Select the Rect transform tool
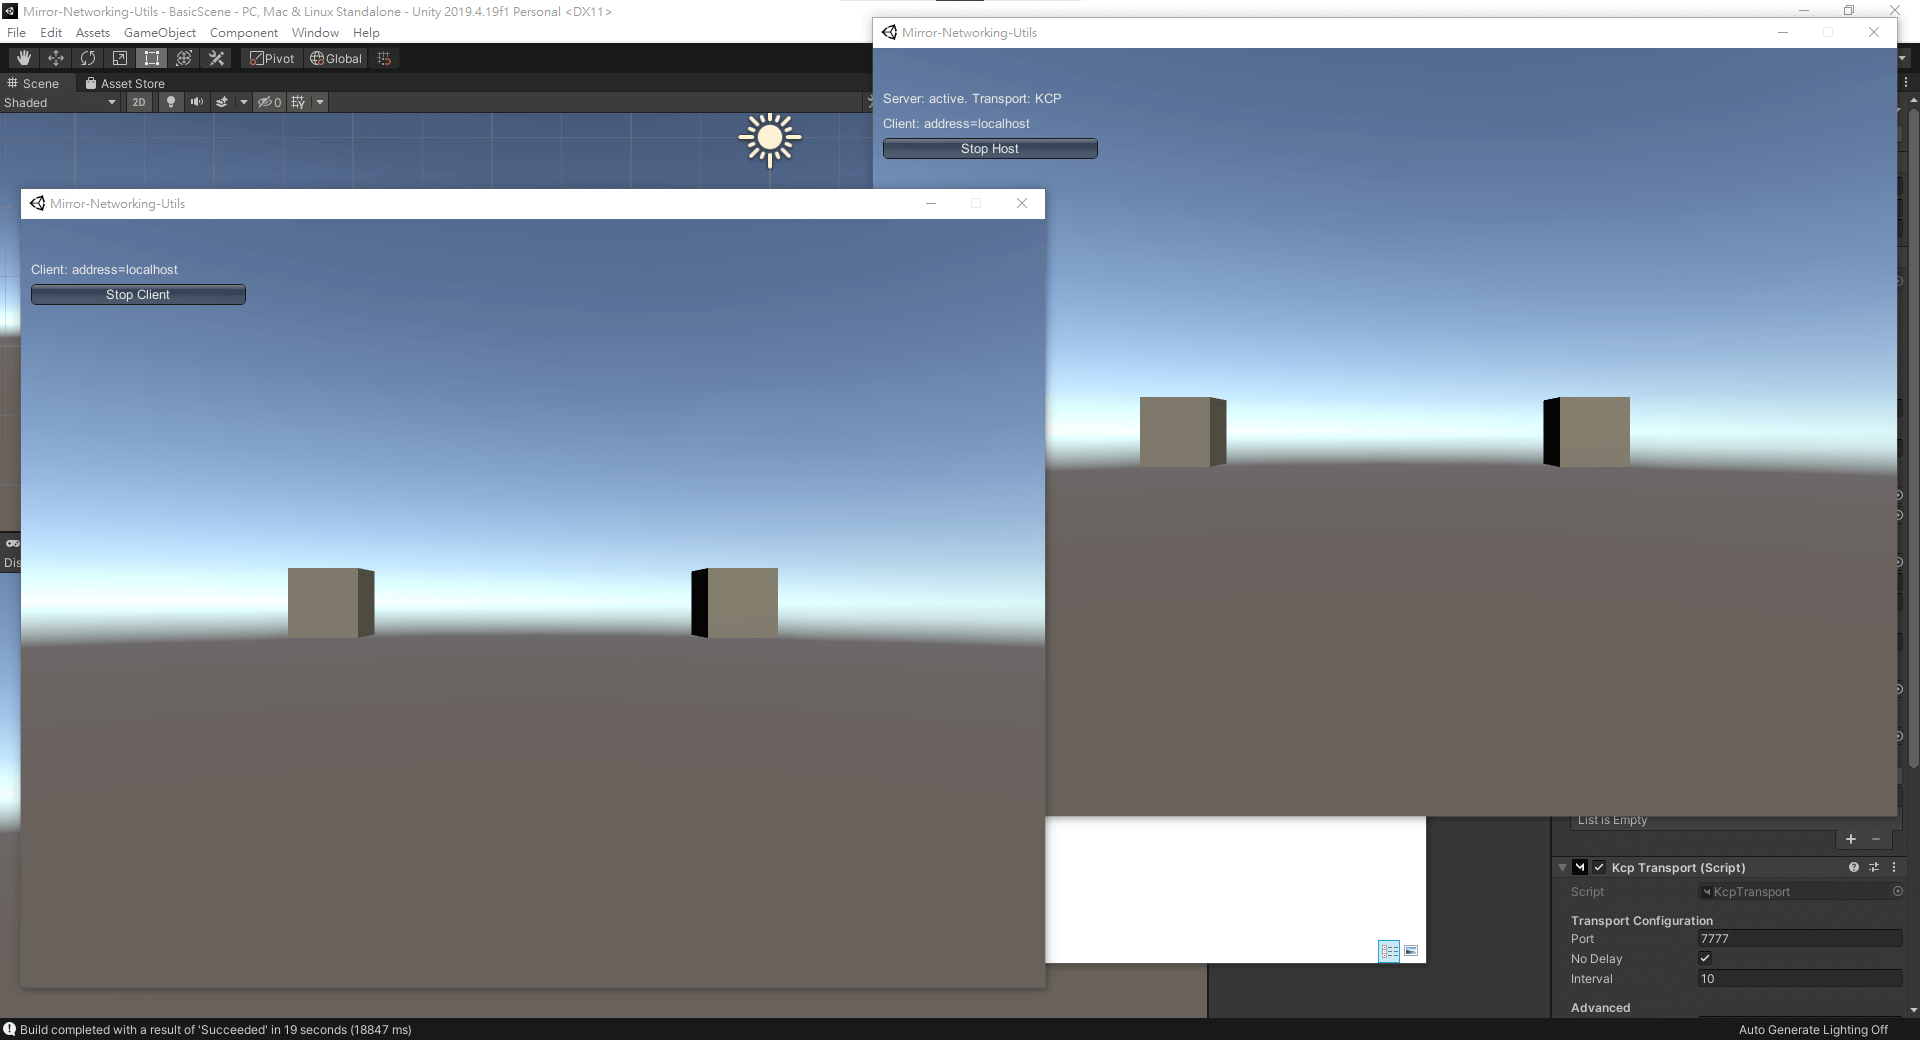 [x=152, y=58]
